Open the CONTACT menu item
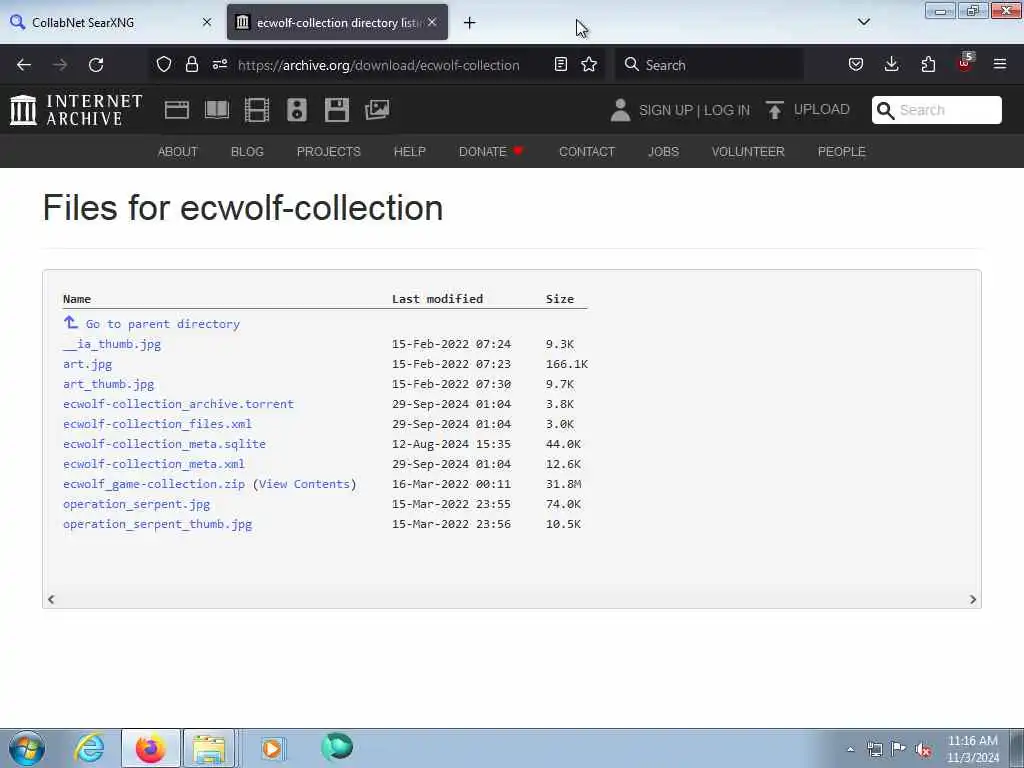Image resolution: width=1024 pixels, height=768 pixels. point(587,152)
